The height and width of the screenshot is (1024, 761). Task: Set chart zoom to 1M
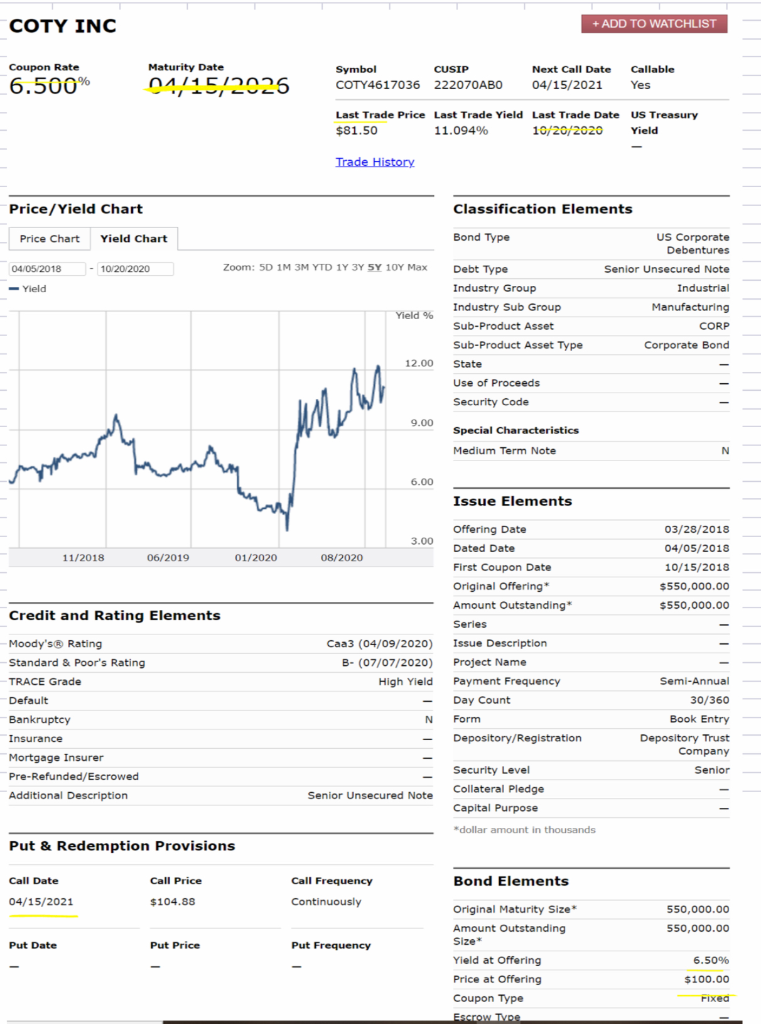tap(283, 268)
